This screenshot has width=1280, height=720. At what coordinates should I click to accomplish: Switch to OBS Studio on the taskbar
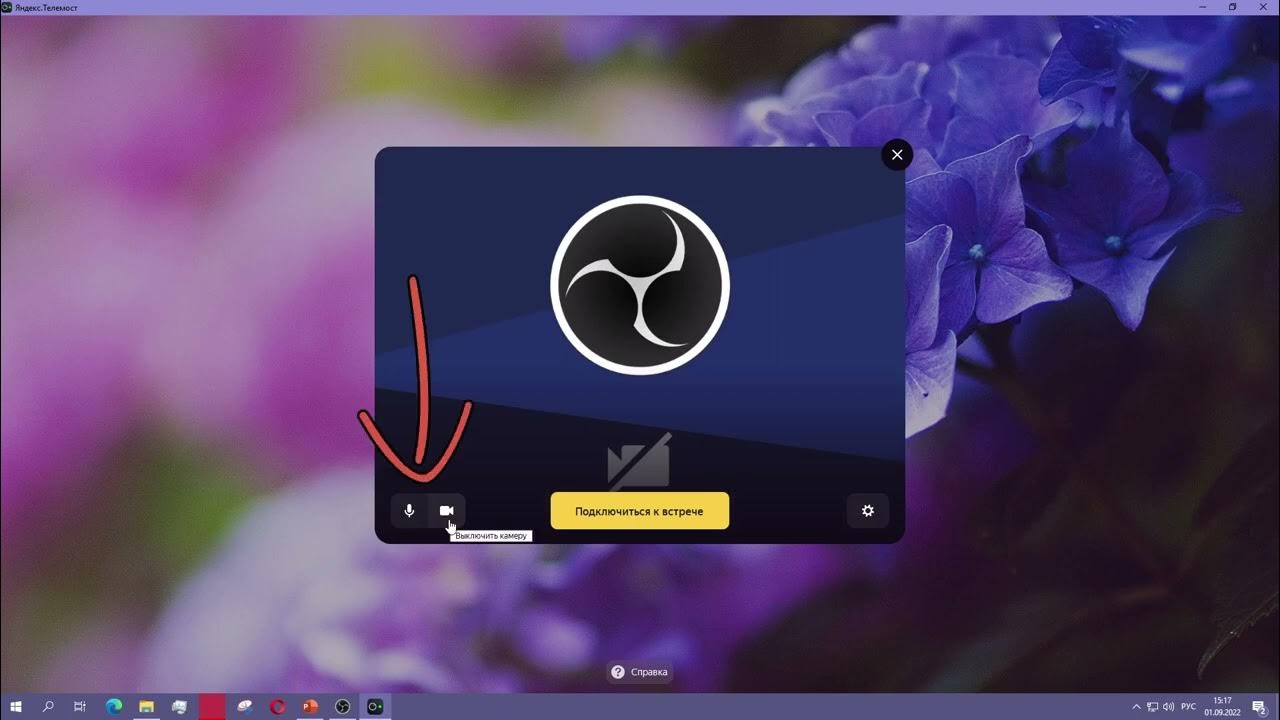click(x=342, y=707)
